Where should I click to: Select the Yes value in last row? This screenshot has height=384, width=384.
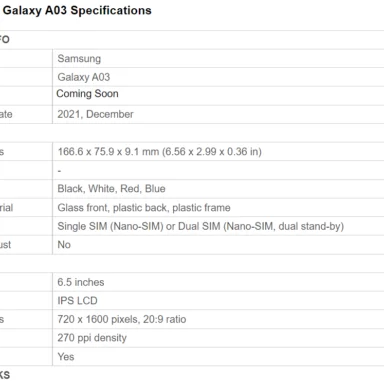coord(66,357)
